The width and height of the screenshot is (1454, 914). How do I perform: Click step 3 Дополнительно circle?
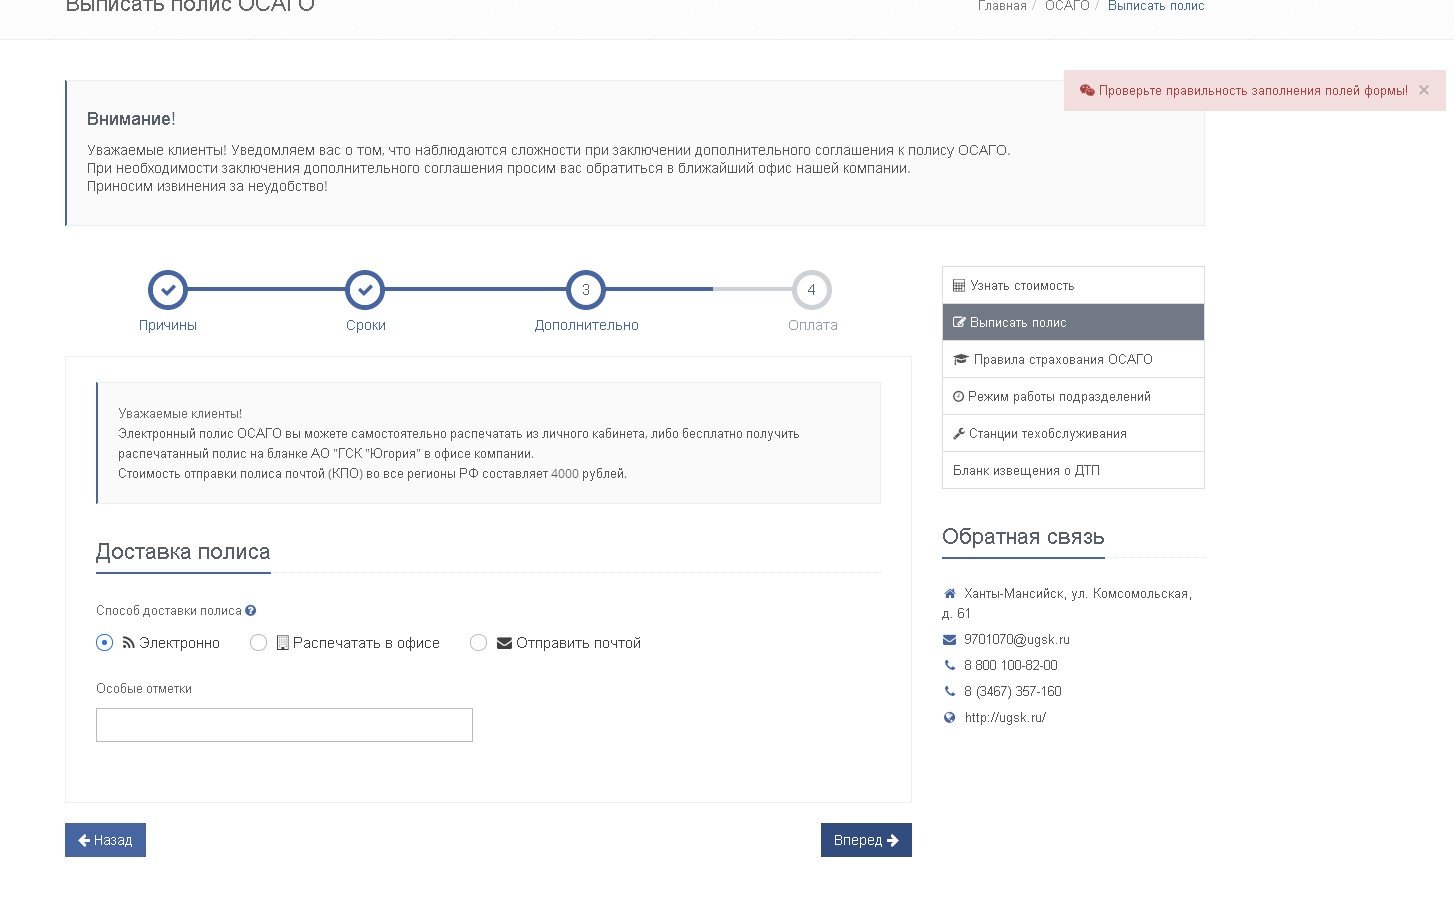pyautogui.click(x=586, y=290)
